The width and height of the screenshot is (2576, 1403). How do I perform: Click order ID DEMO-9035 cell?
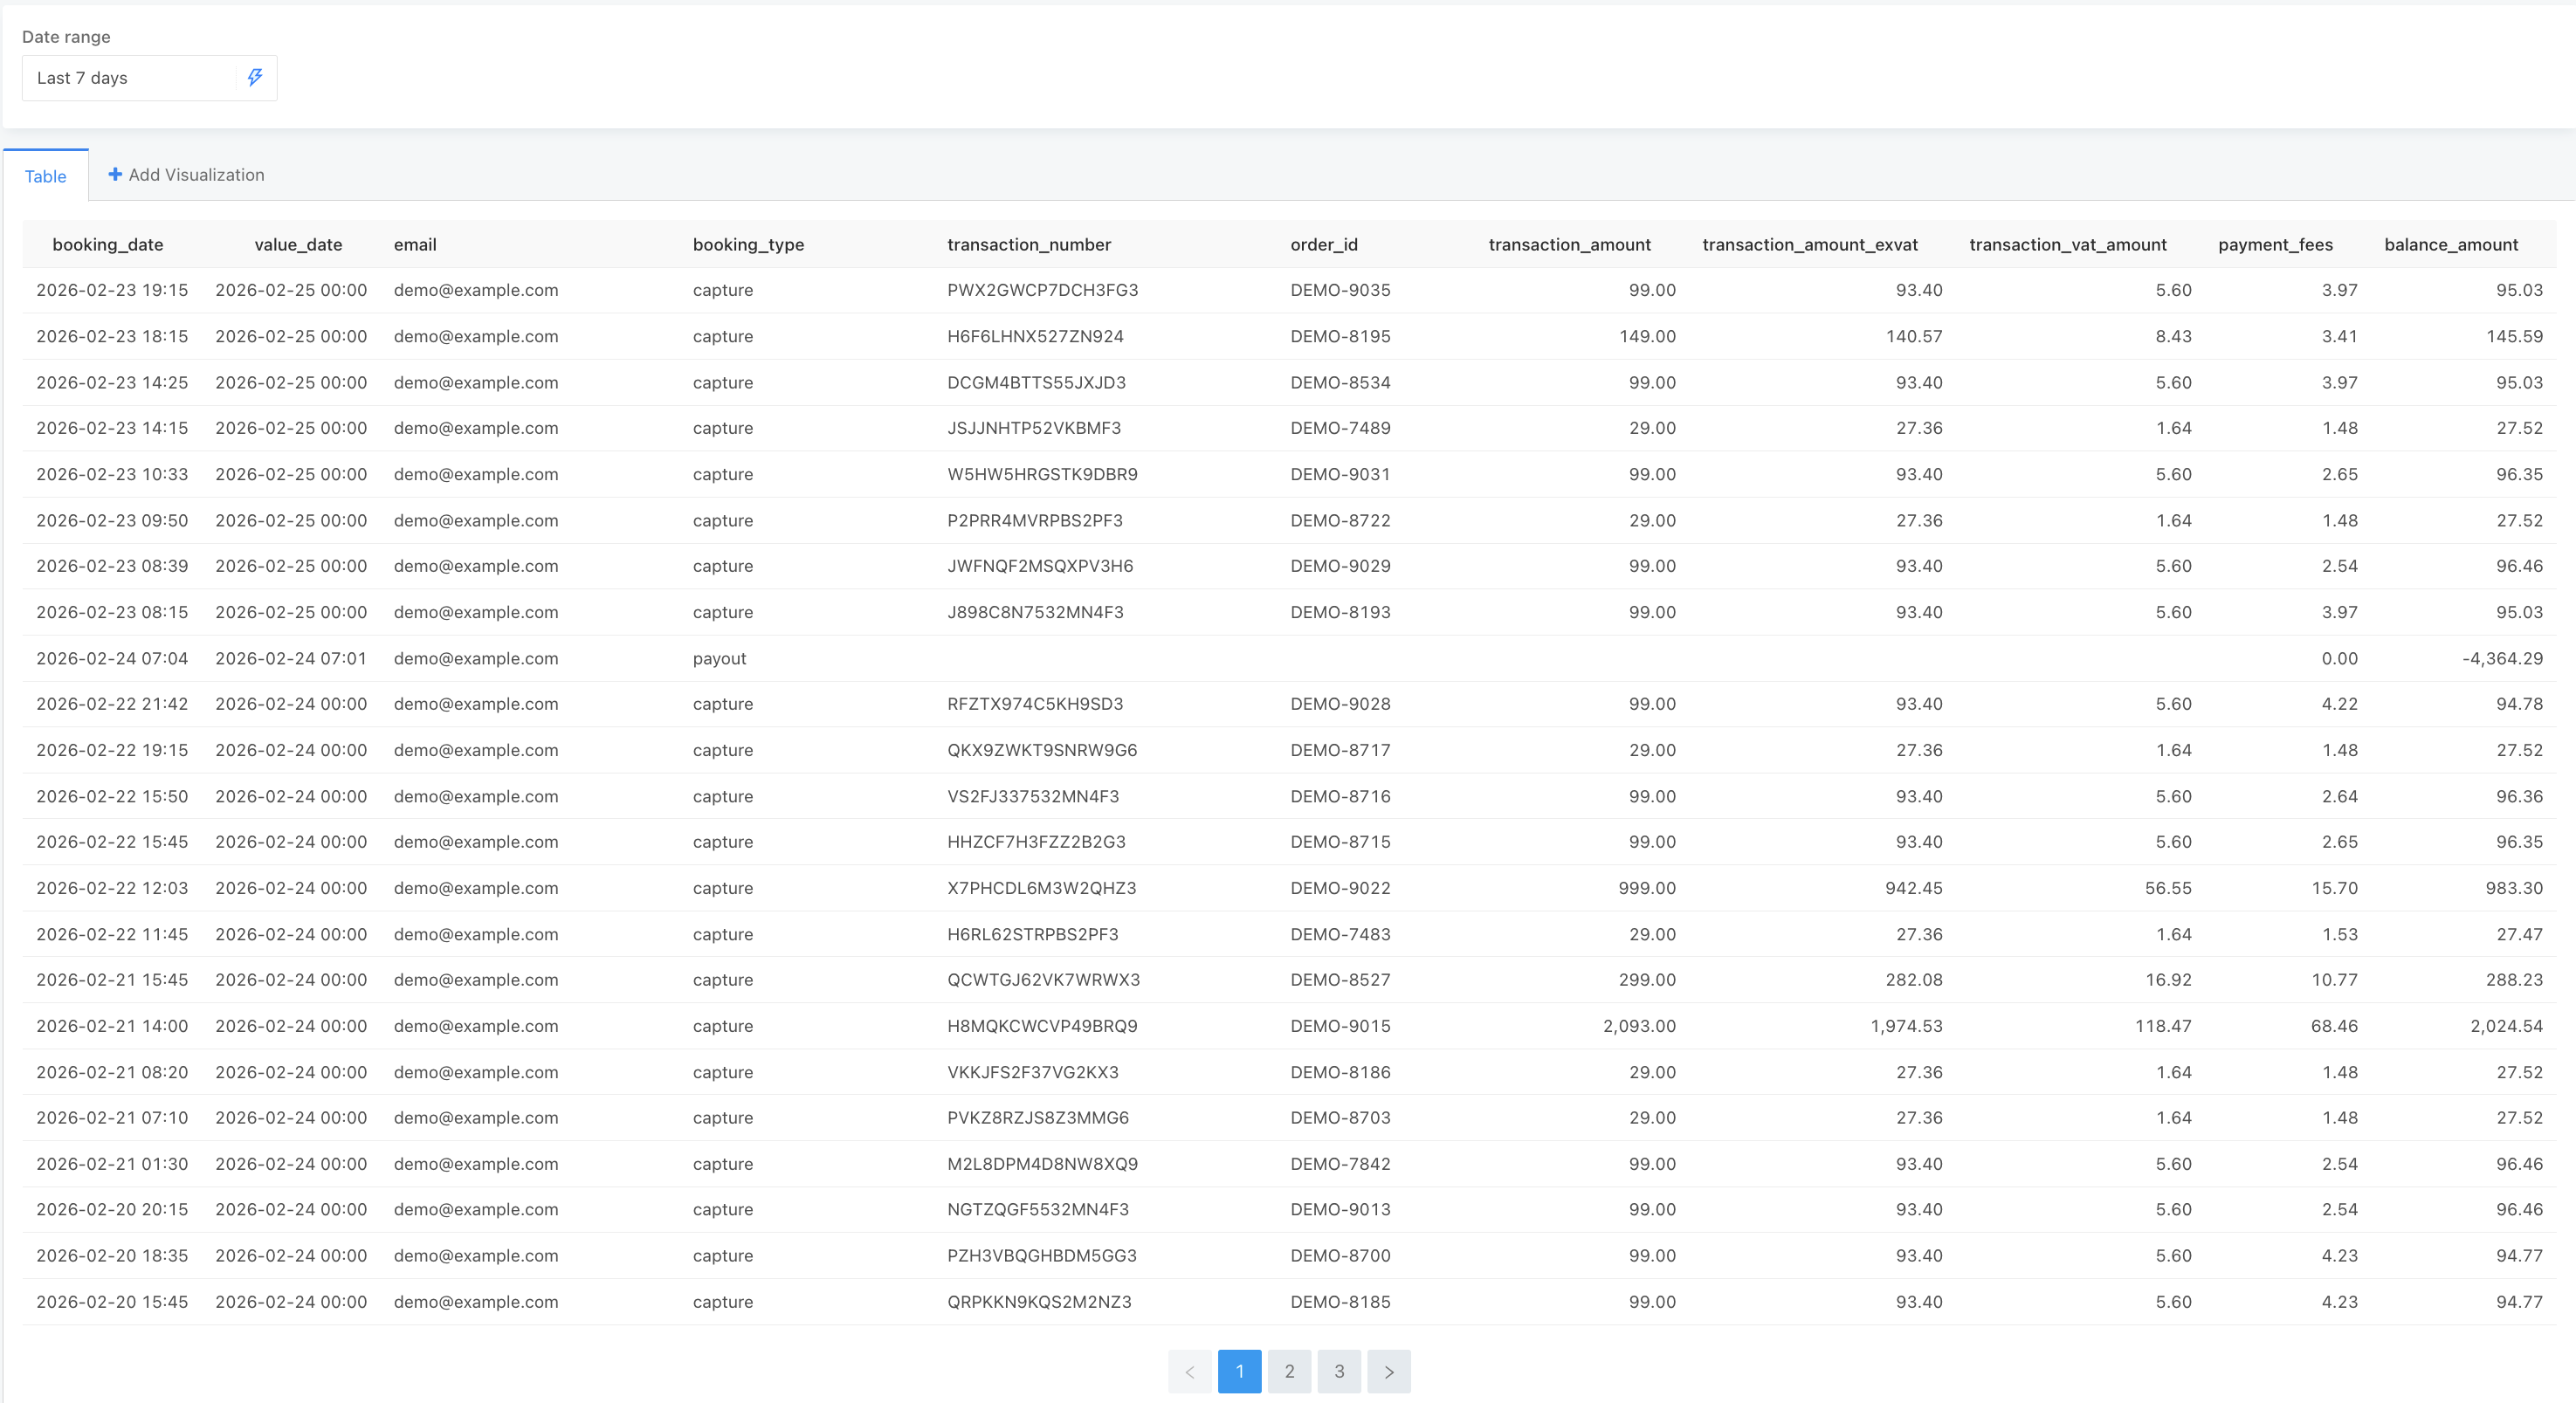pos(1340,290)
